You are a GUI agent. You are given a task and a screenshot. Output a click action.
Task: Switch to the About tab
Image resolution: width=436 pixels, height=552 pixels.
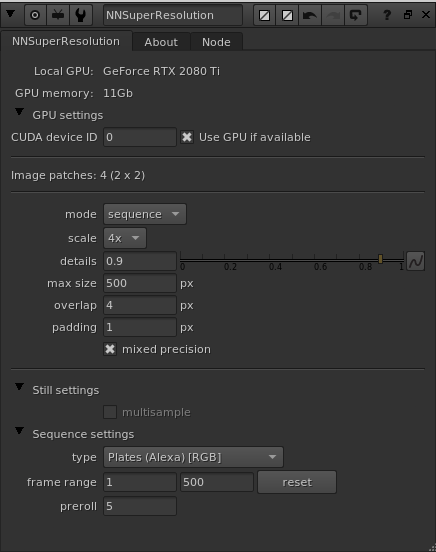tap(161, 42)
